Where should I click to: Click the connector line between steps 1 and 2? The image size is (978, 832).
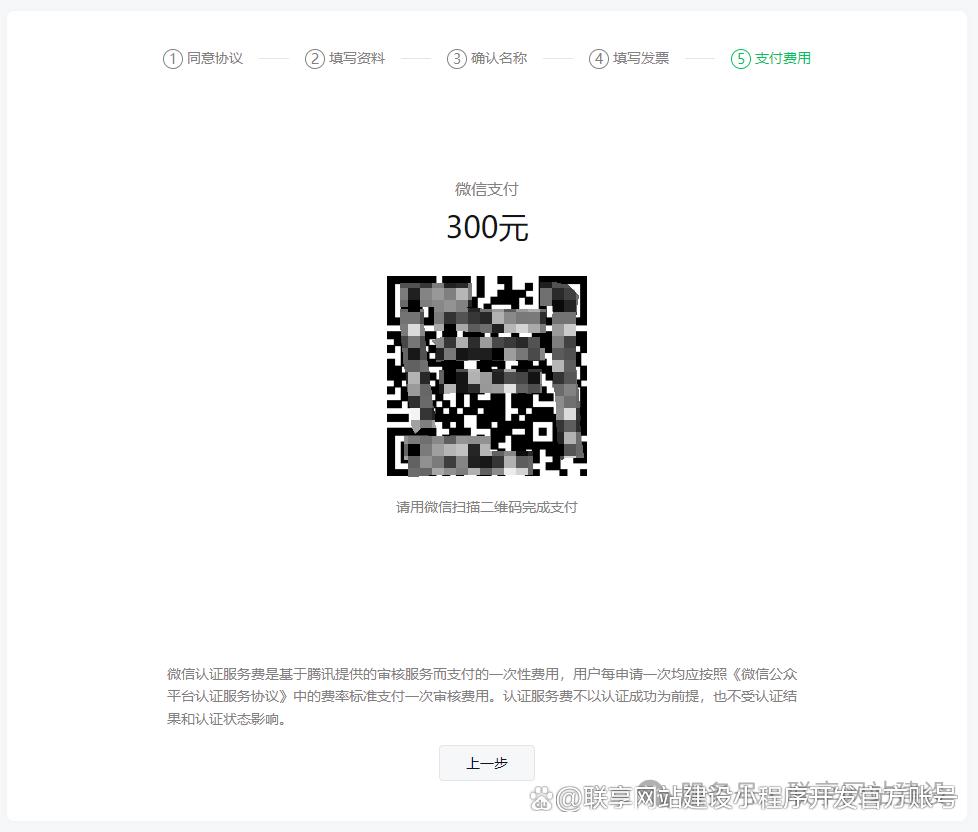pos(273,59)
